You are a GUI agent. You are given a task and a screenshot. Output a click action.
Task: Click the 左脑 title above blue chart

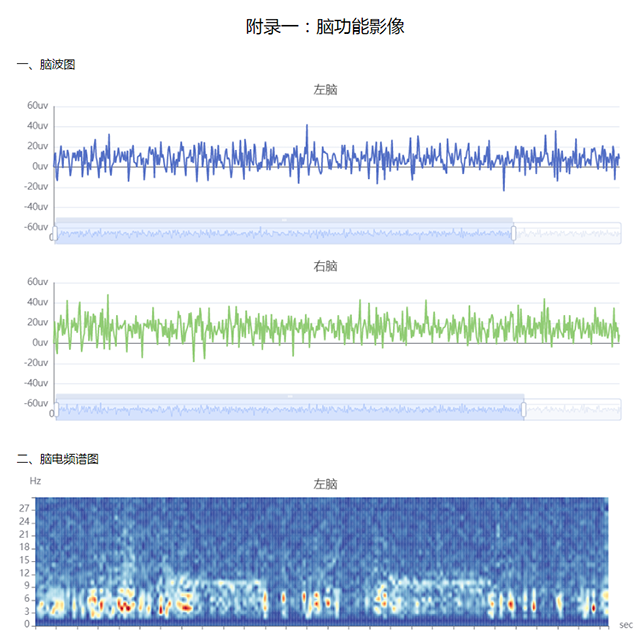[x=325, y=90]
